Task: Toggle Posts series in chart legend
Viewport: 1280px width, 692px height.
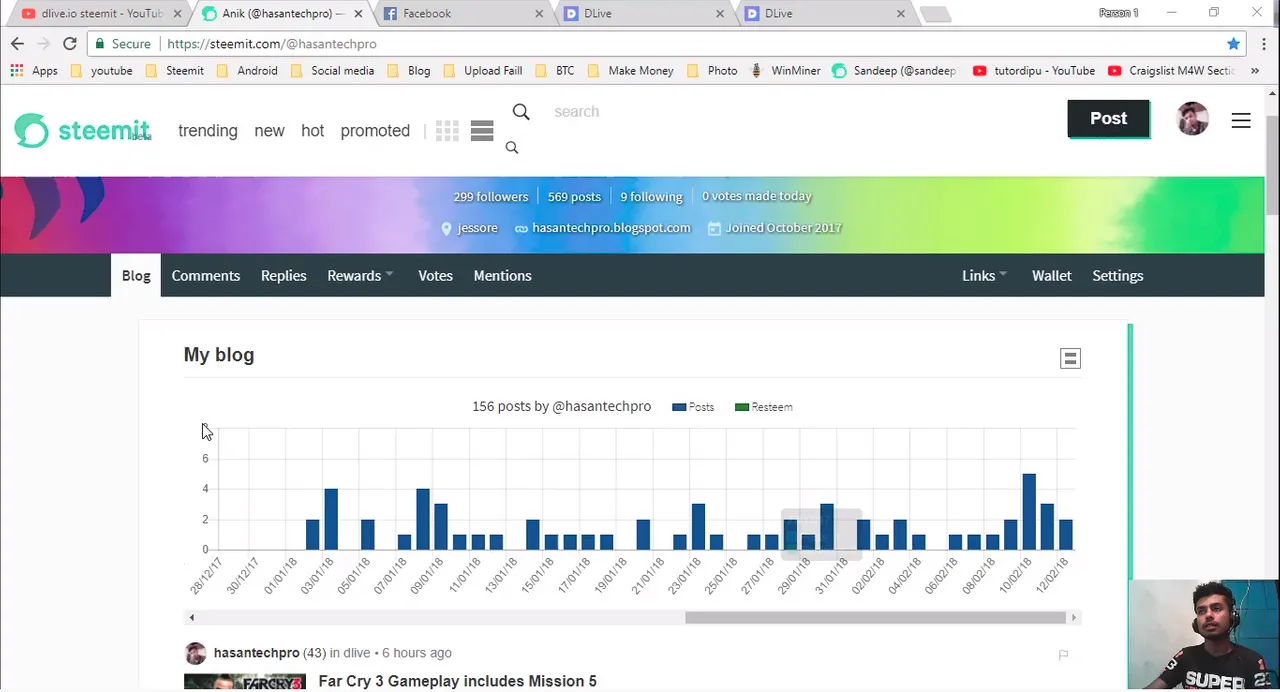Action: coord(693,407)
